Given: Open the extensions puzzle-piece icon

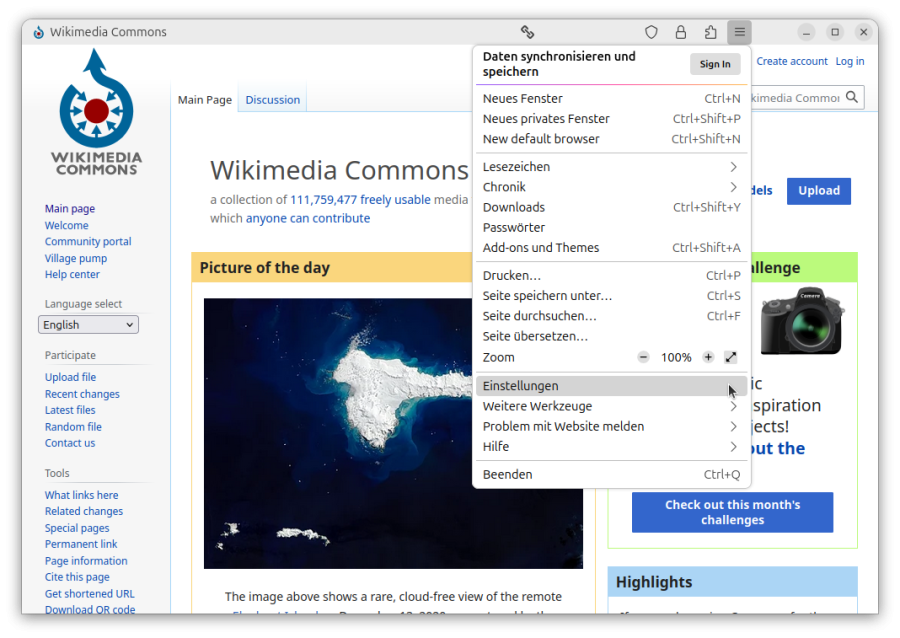Looking at the screenshot, I should point(710,32).
